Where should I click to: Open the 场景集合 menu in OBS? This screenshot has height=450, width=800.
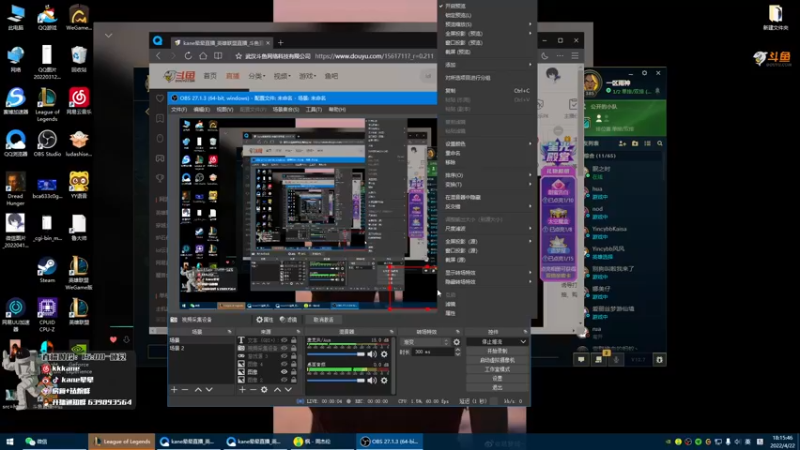(x=286, y=110)
